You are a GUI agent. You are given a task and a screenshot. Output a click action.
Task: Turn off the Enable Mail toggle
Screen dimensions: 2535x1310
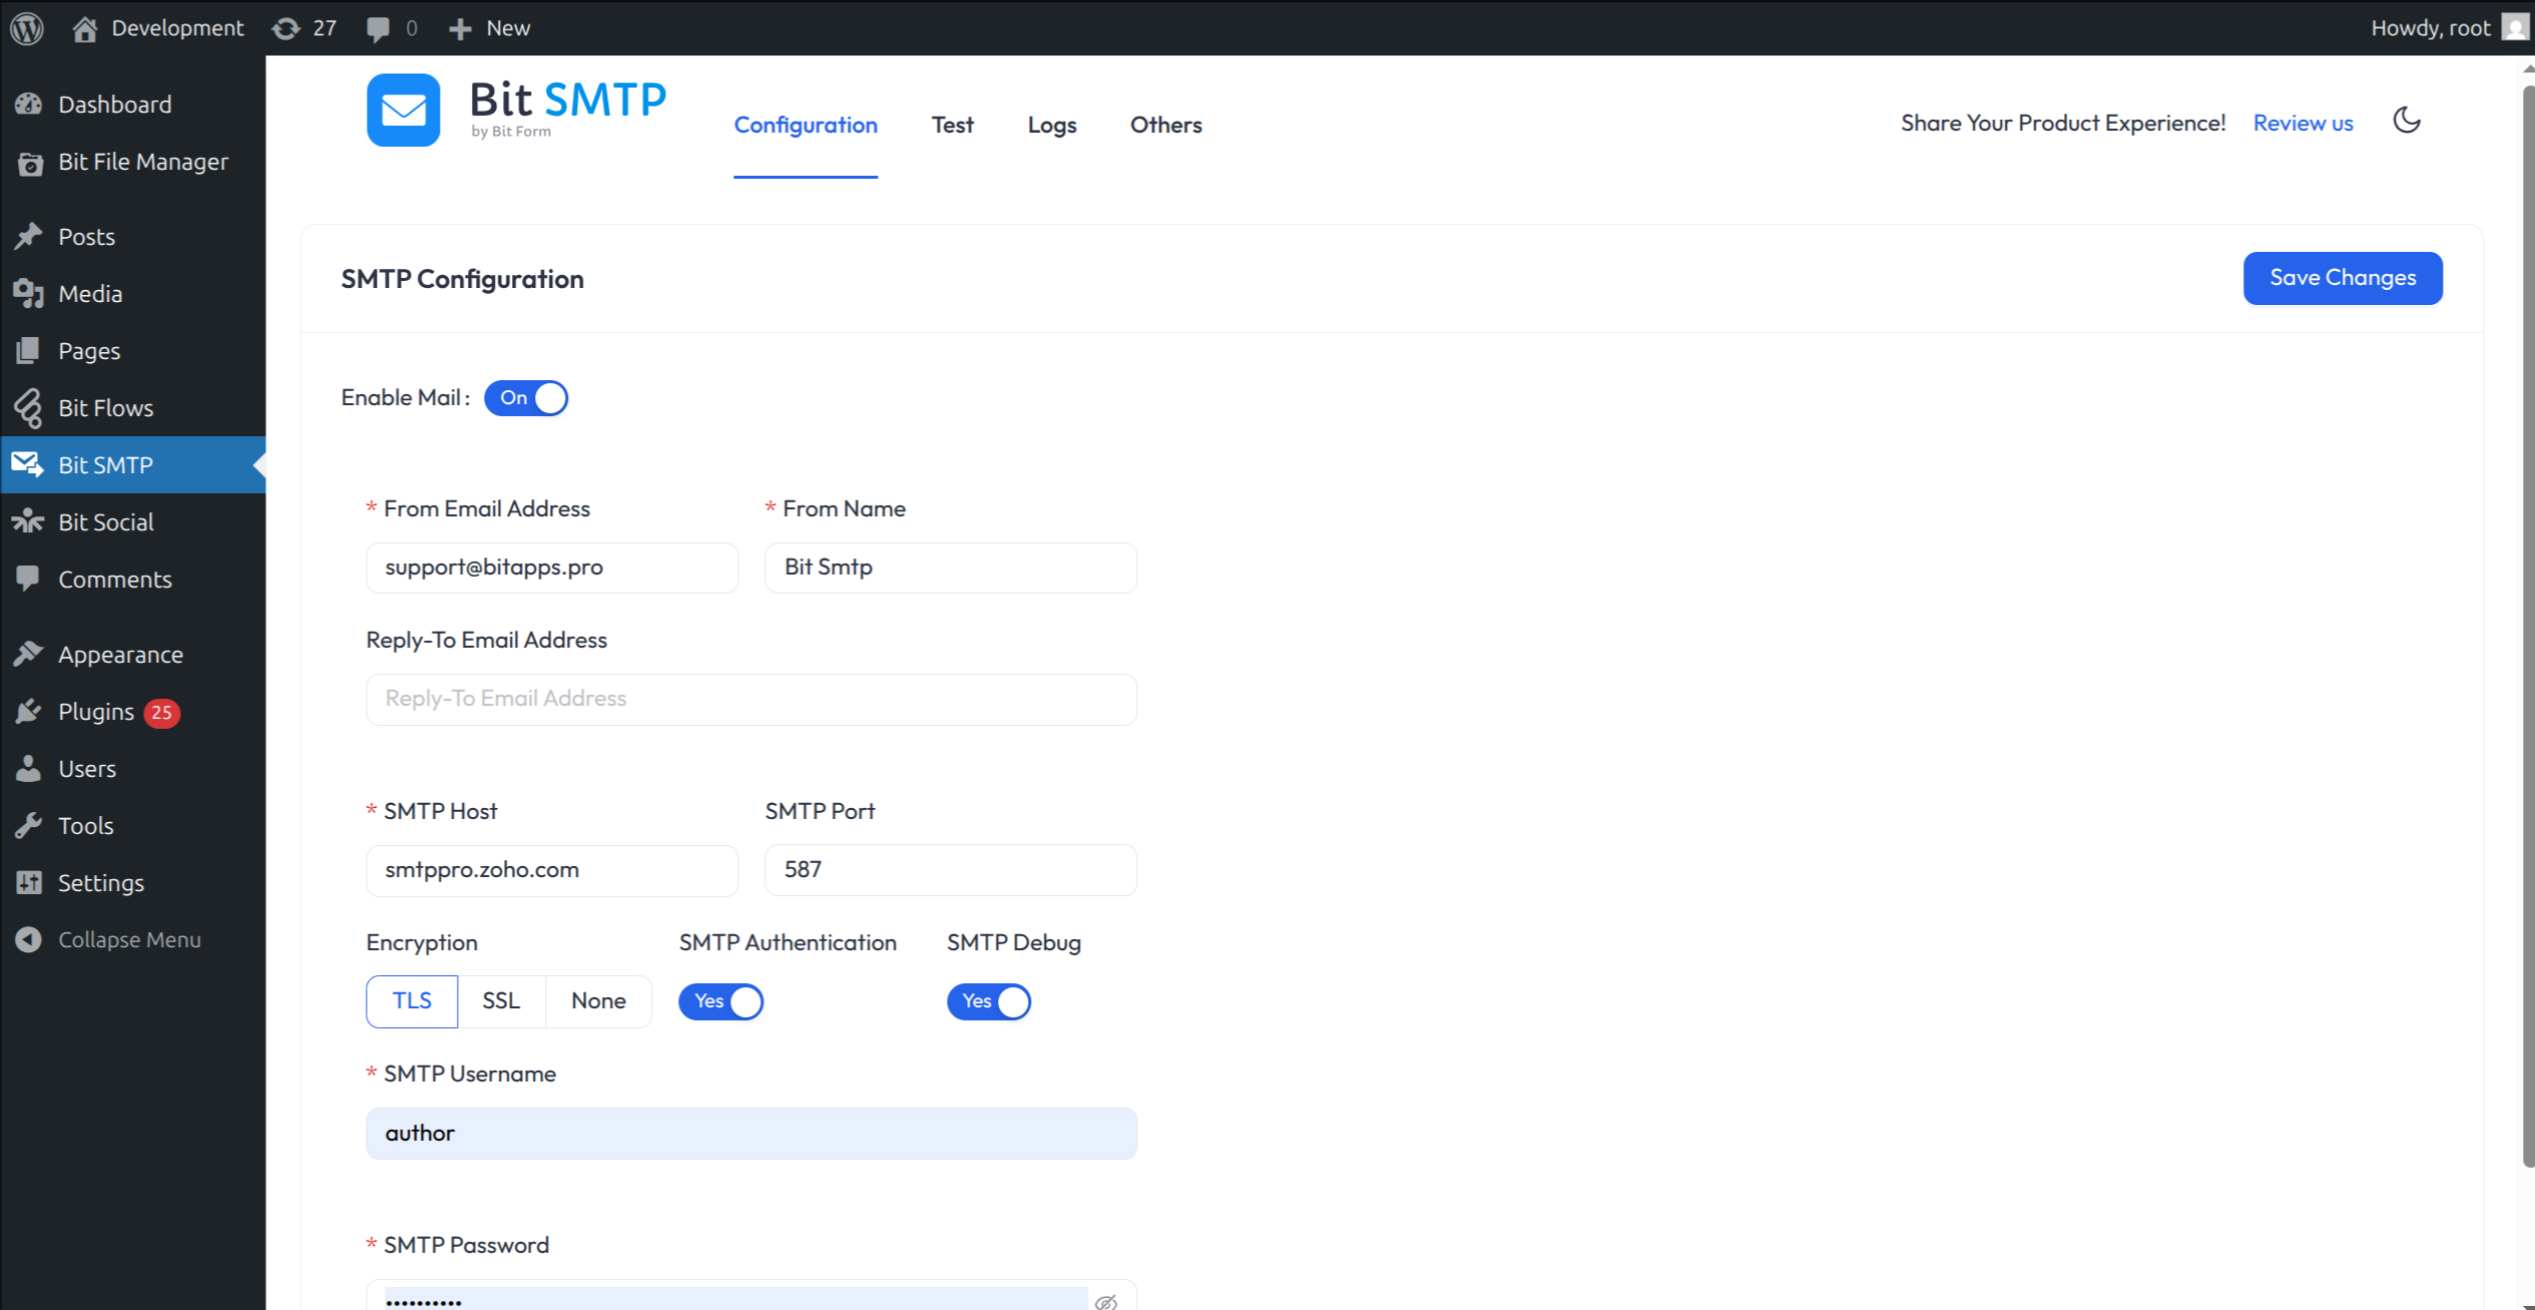(525, 397)
